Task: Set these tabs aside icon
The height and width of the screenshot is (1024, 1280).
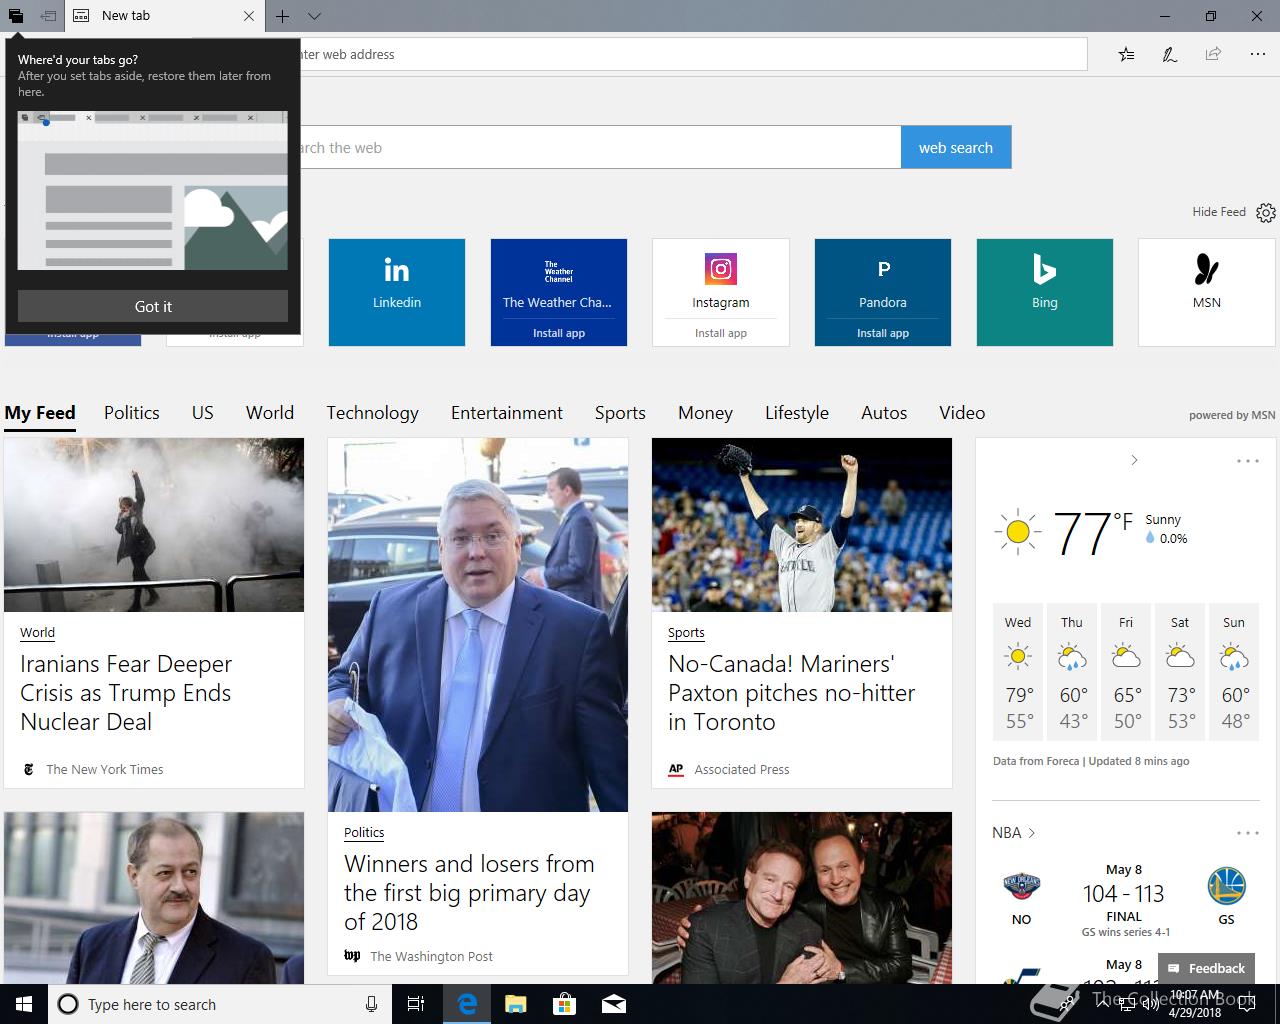Action: (x=48, y=16)
